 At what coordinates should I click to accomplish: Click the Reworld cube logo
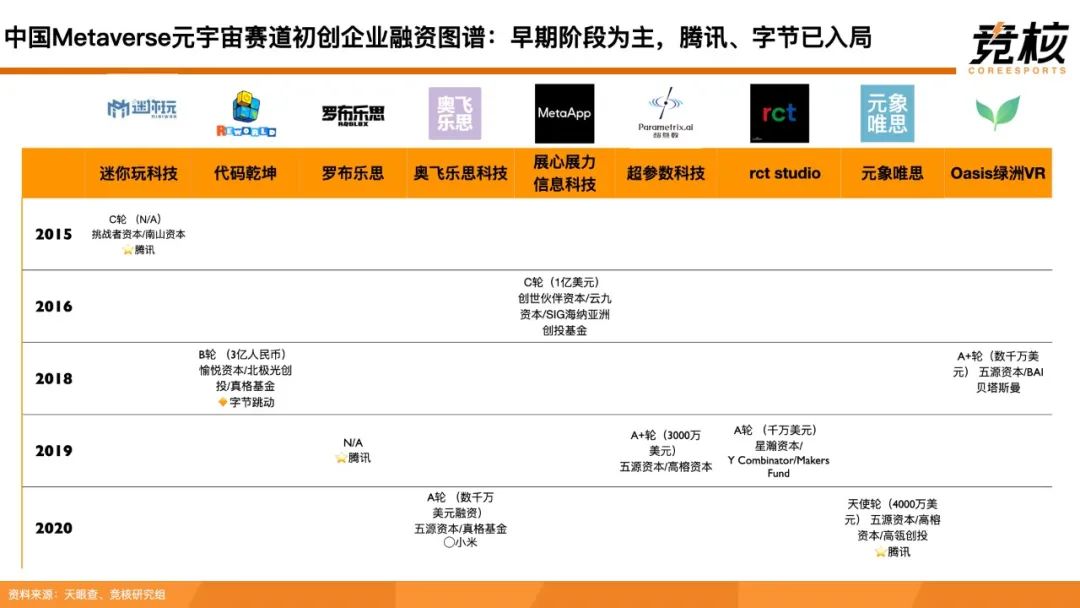click(246, 113)
